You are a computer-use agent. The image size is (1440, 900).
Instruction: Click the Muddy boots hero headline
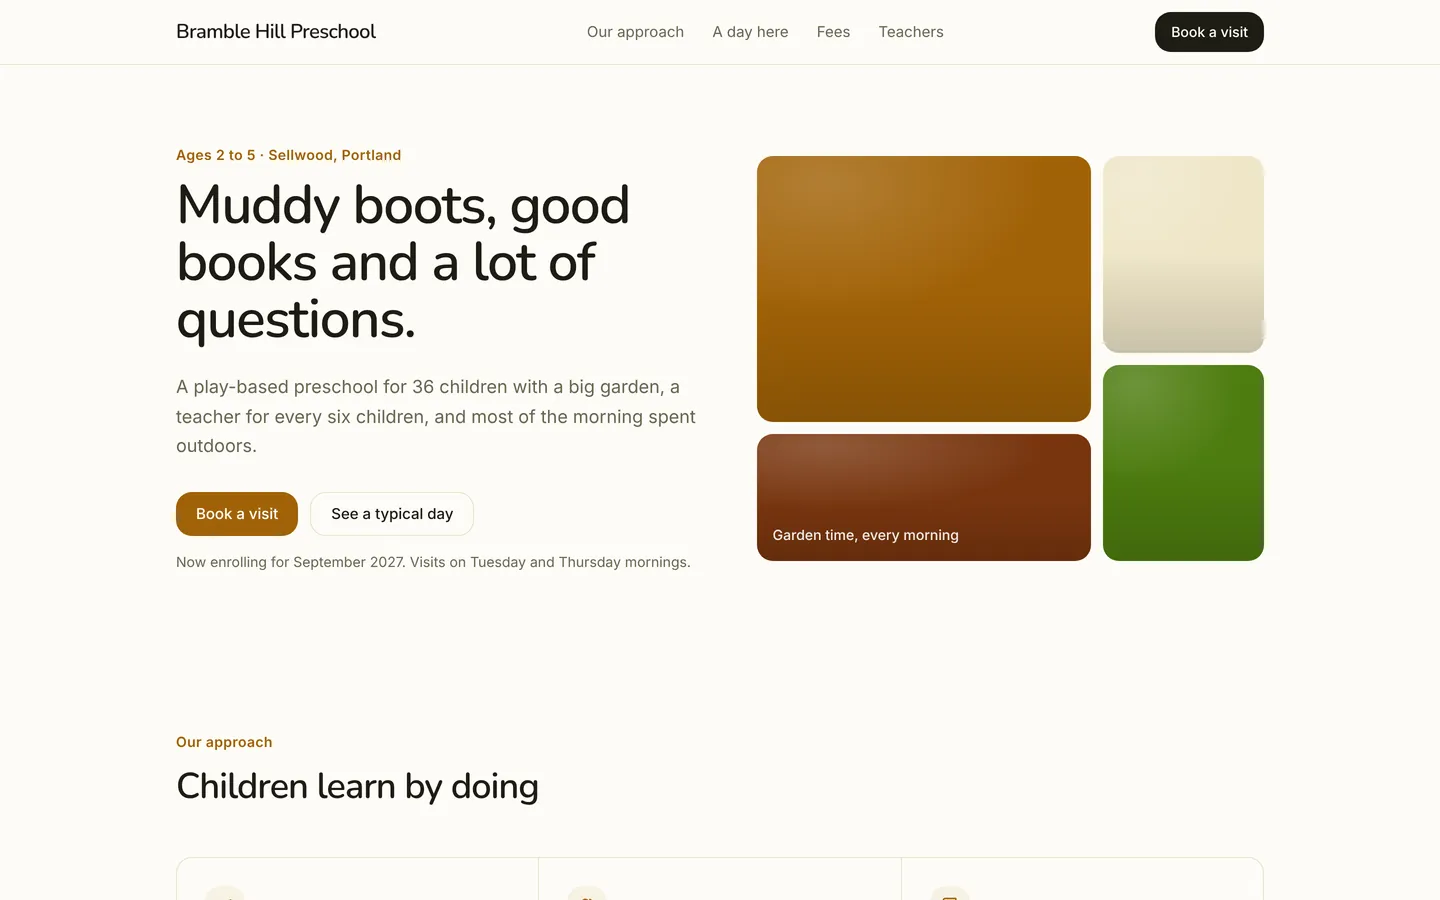point(403,262)
